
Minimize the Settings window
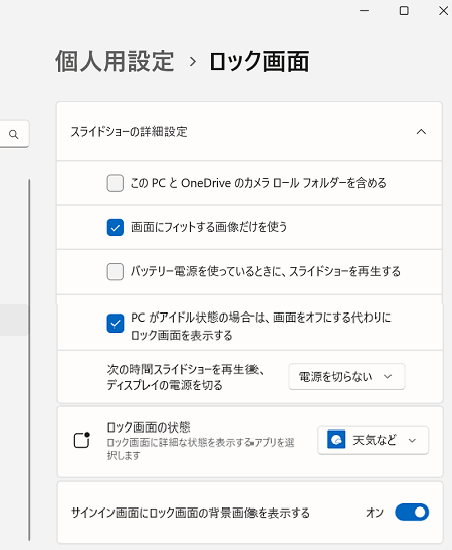365,11
